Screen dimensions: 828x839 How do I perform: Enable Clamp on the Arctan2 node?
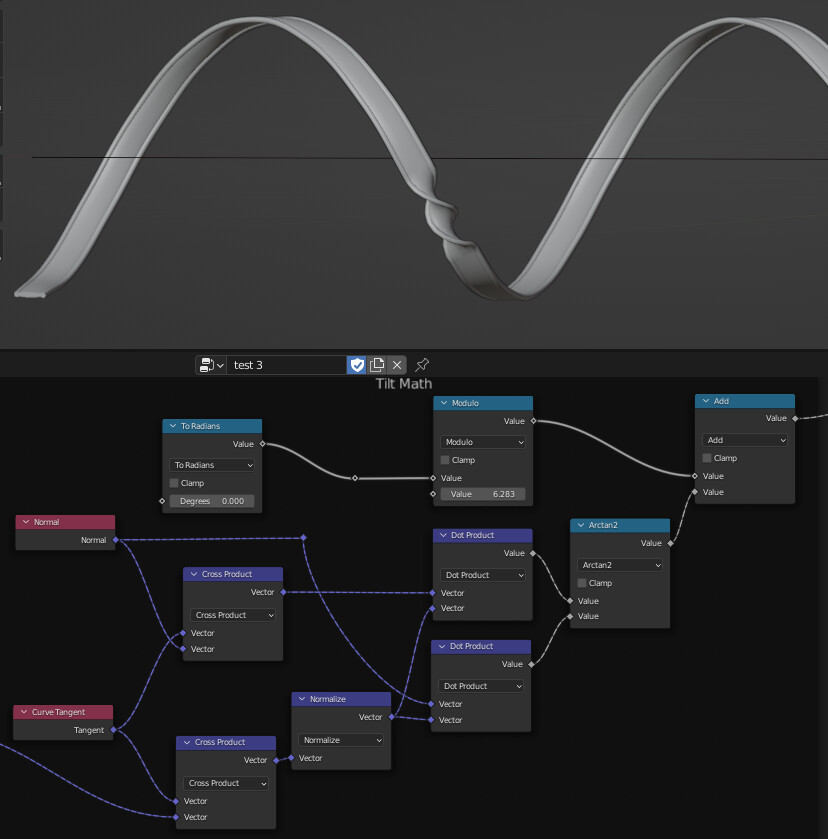coord(581,583)
